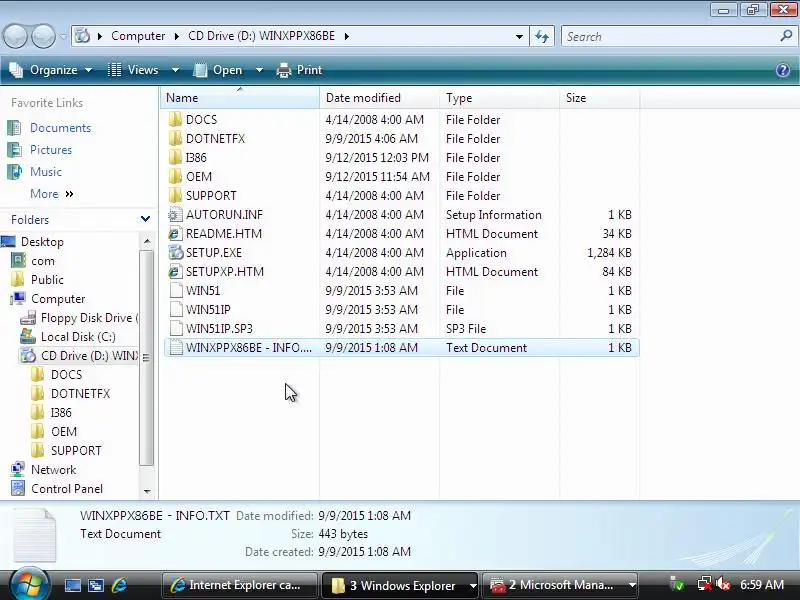Sort by the Name column header
This screenshot has width=800, height=600.
pos(240,97)
